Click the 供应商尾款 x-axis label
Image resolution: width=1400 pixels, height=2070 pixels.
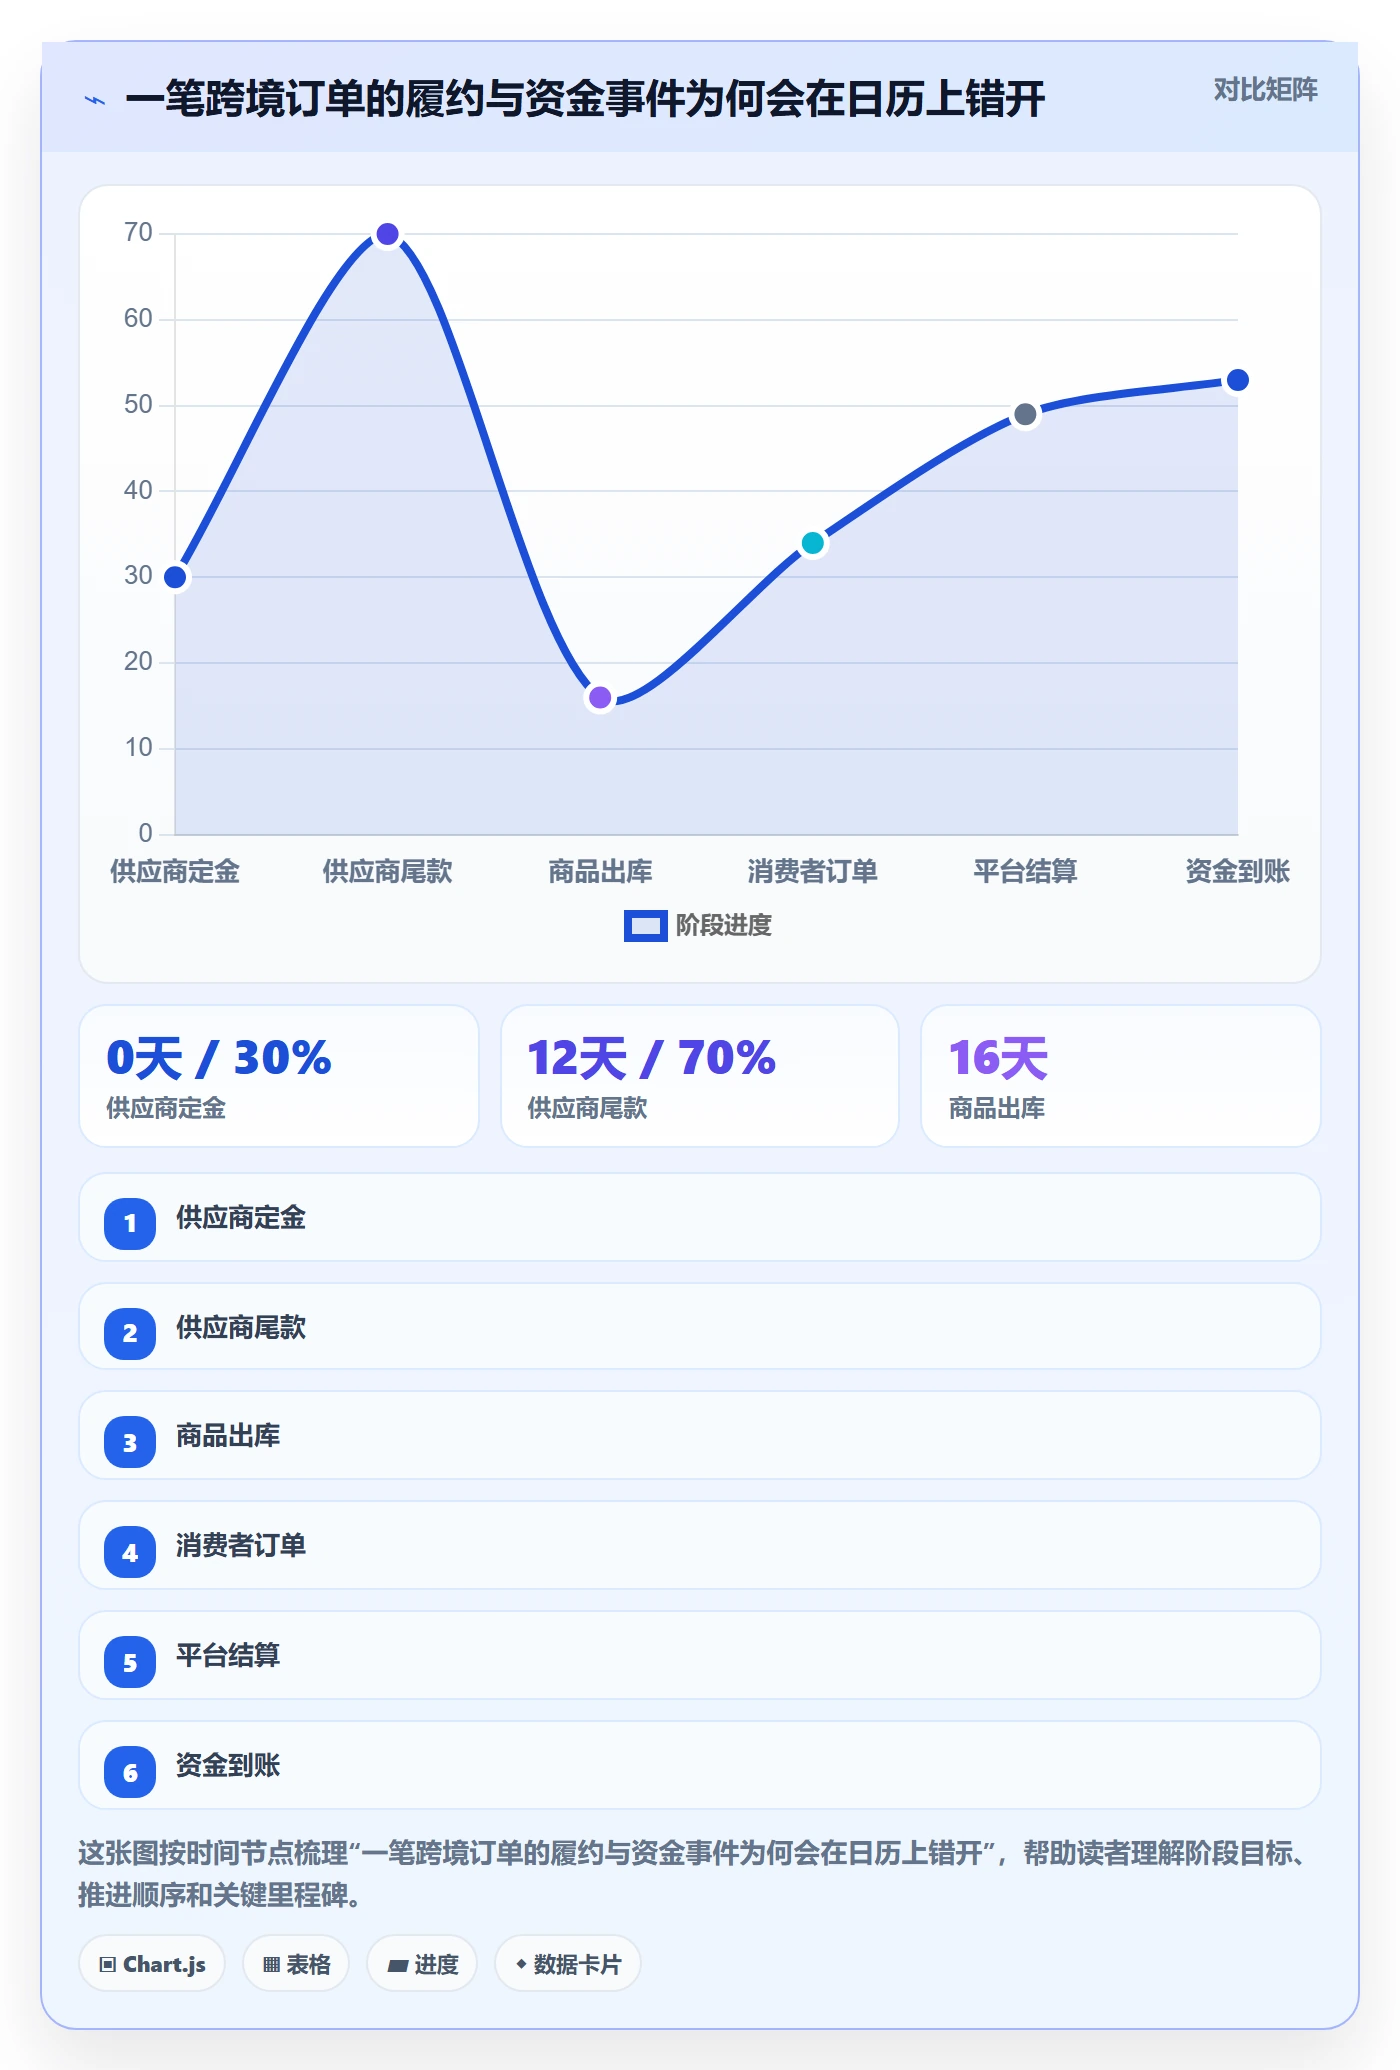pos(388,872)
